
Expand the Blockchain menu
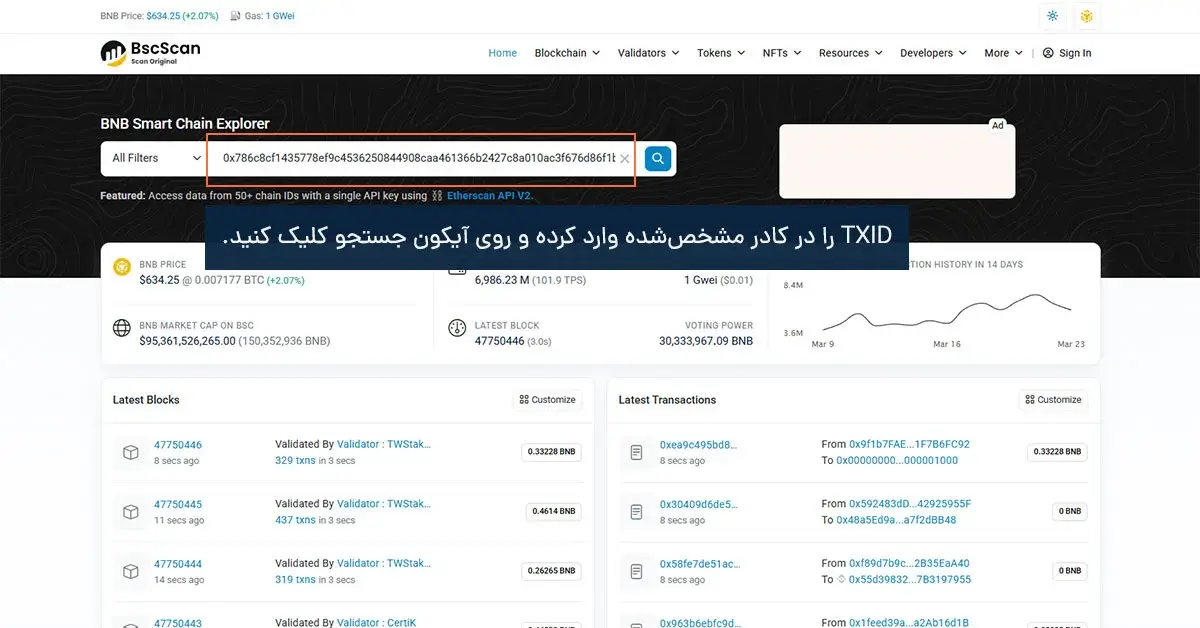point(567,53)
